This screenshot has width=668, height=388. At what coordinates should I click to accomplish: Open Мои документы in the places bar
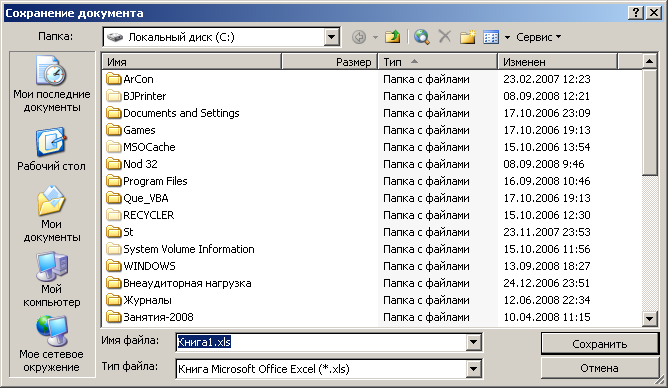click(52, 214)
